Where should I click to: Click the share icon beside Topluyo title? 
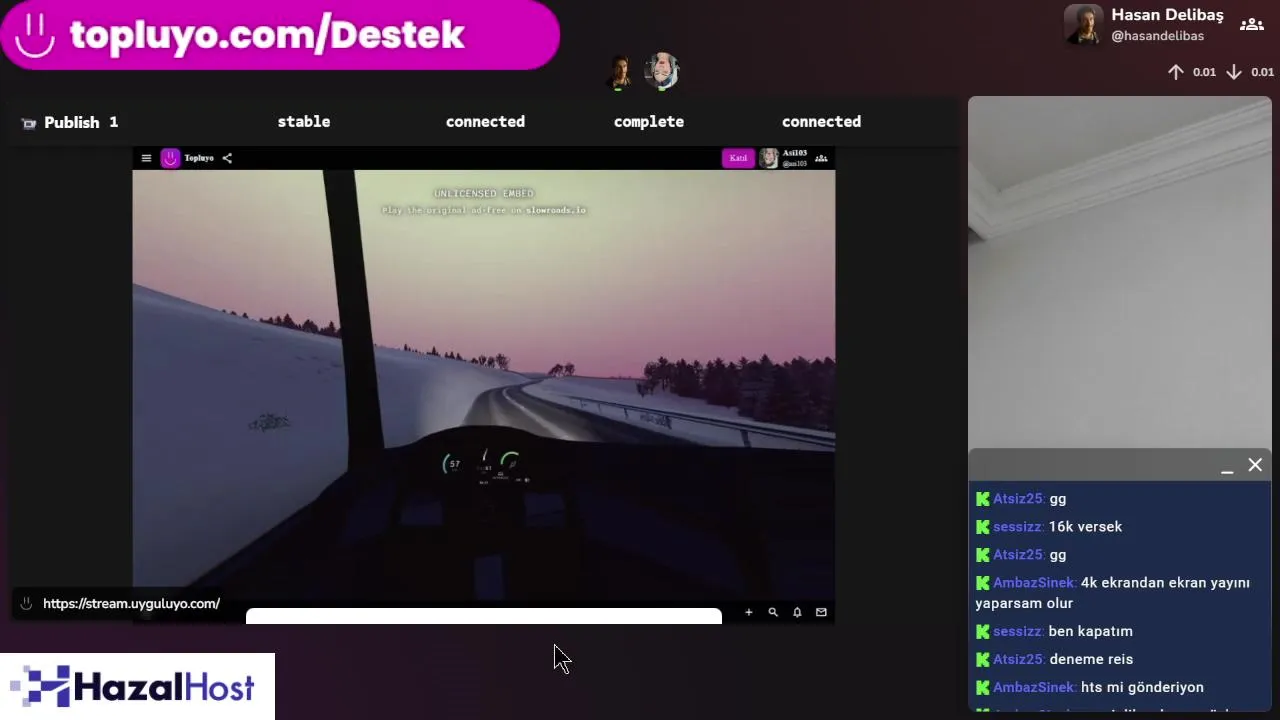coord(227,158)
